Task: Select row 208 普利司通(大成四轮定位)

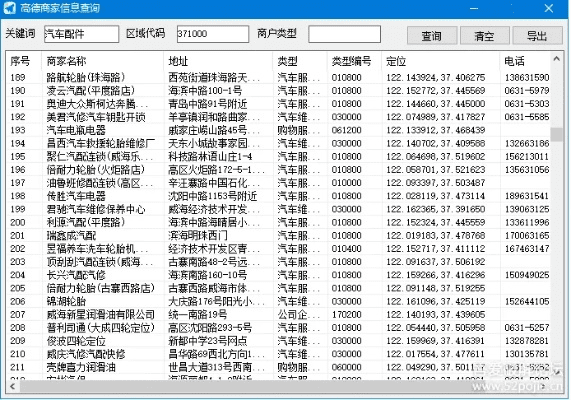Action: [279, 328]
